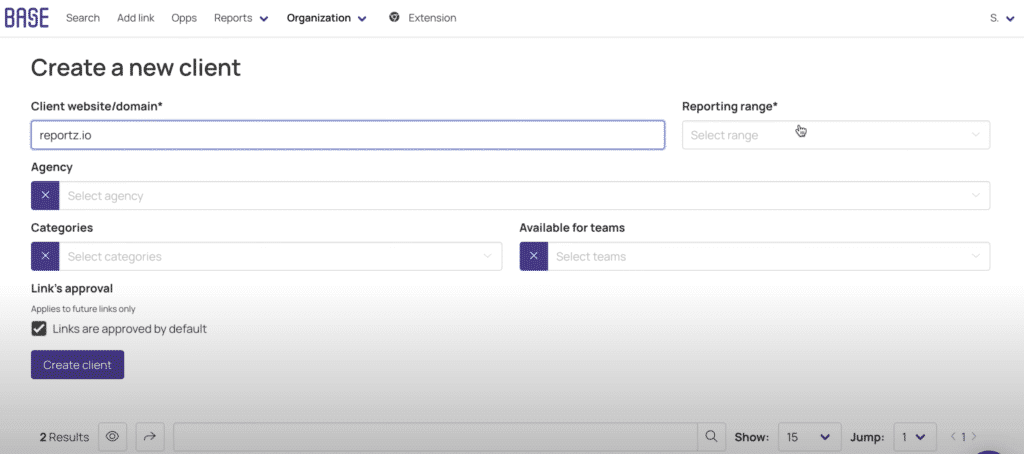The height and width of the screenshot is (454, 1024).
Task: Clear Categories selection using X icon
Action: coord(45,257)
